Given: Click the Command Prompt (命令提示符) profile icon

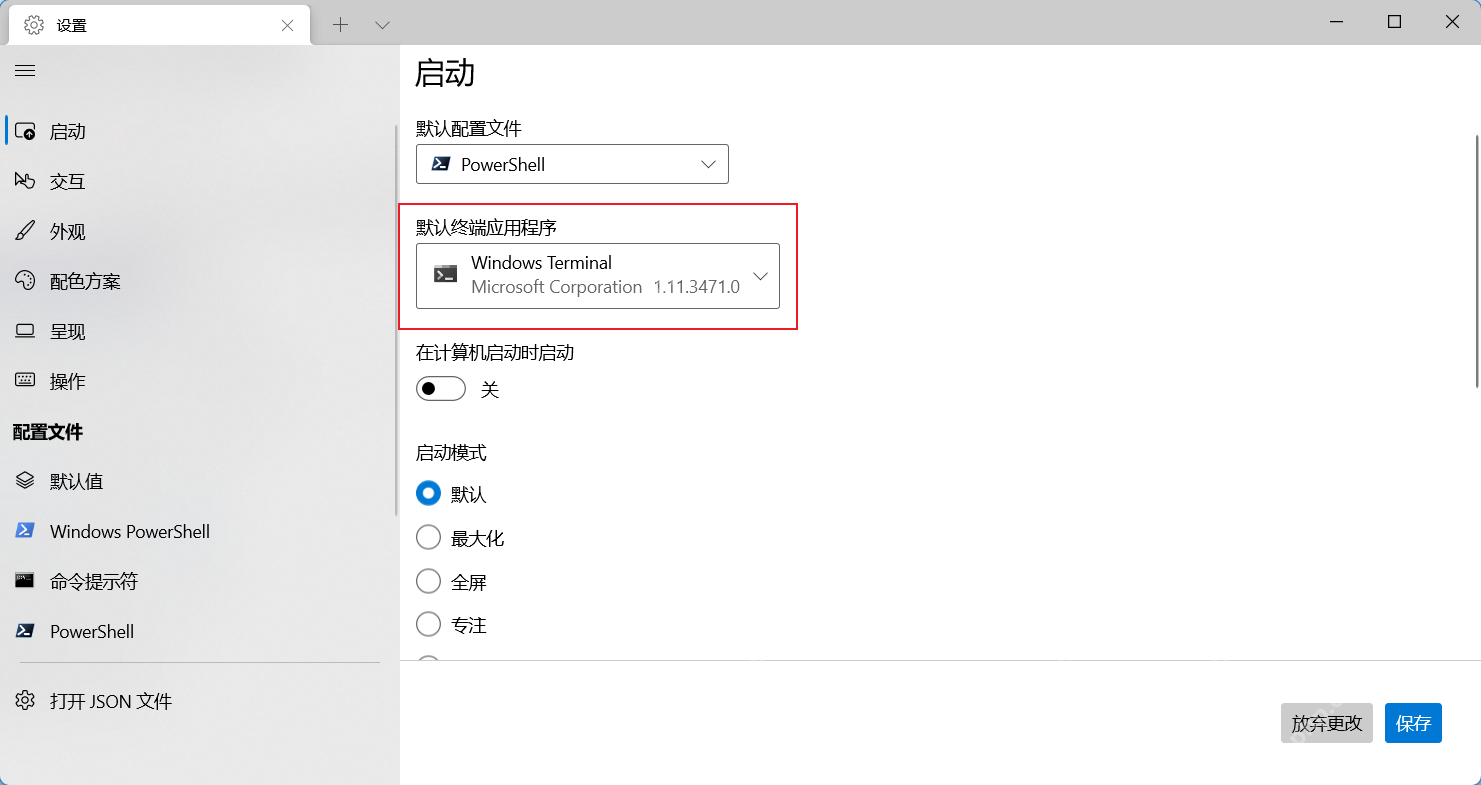Looking at the screenshot, I should pyautogui.click(x=25, y=580).
